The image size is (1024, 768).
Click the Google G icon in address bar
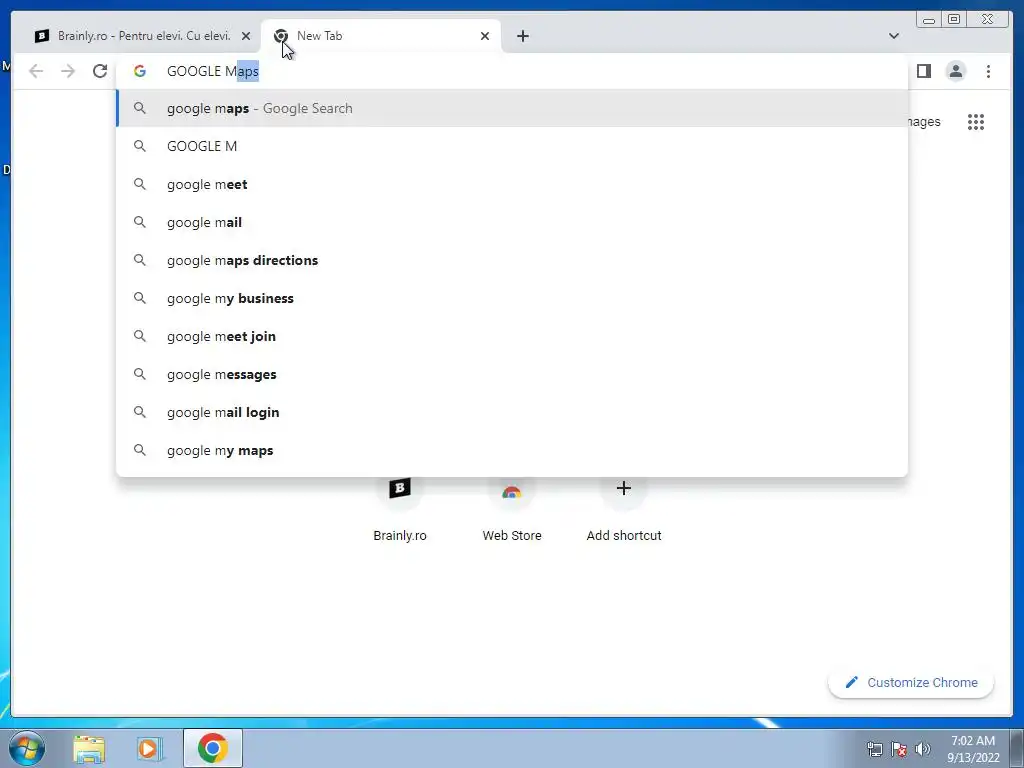coord(140,71)
